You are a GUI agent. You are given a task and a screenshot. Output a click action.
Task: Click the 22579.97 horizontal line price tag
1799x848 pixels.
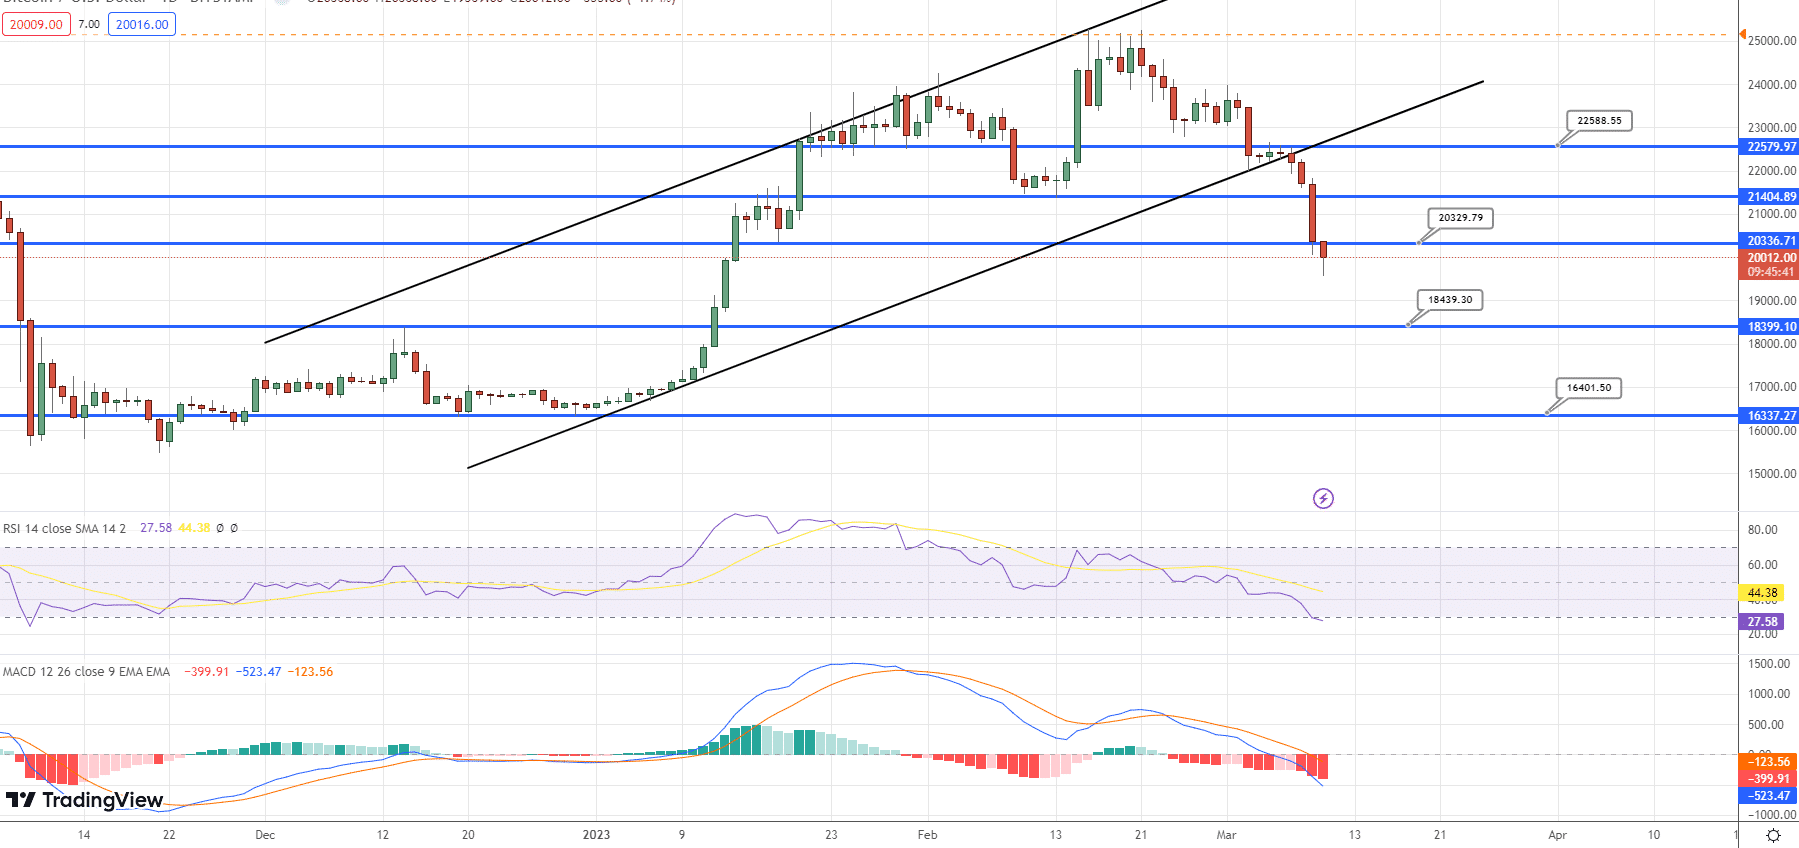click(1770, 146)
